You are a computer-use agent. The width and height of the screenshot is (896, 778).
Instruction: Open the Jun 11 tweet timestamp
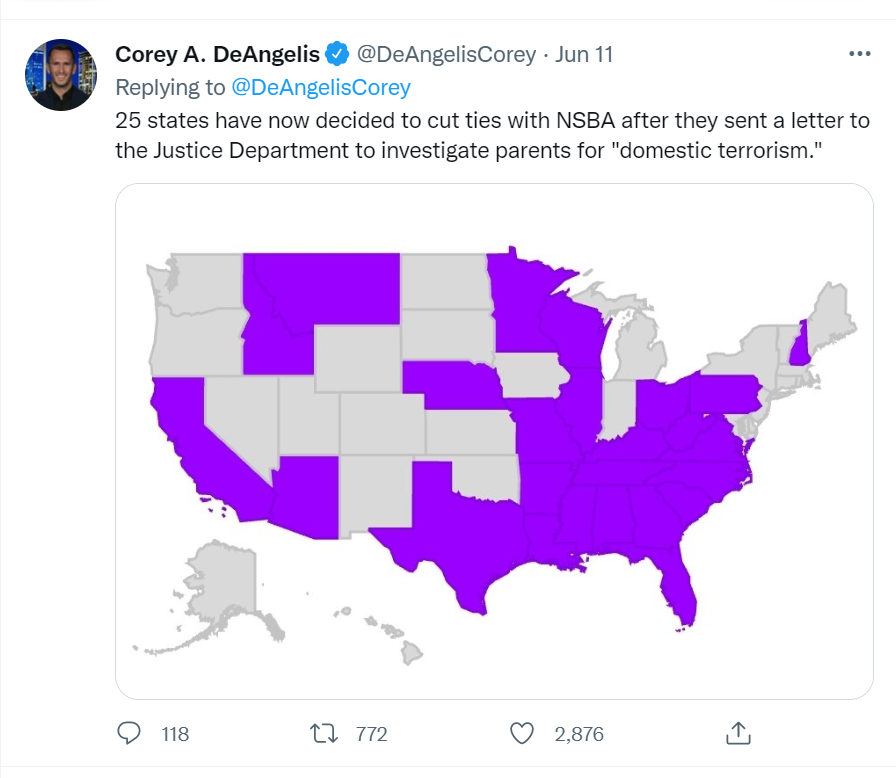(584, 54)
